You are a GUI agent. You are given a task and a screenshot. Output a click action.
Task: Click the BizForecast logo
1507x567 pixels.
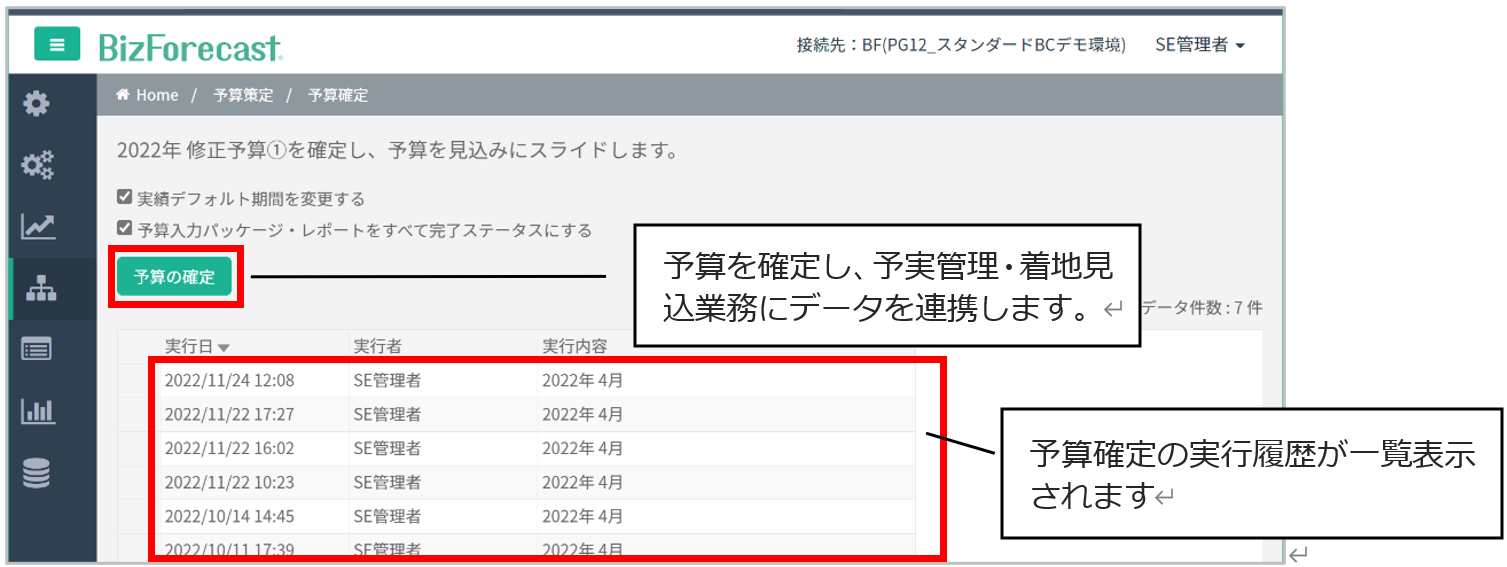pyautogui.click(x=190, y=46)
